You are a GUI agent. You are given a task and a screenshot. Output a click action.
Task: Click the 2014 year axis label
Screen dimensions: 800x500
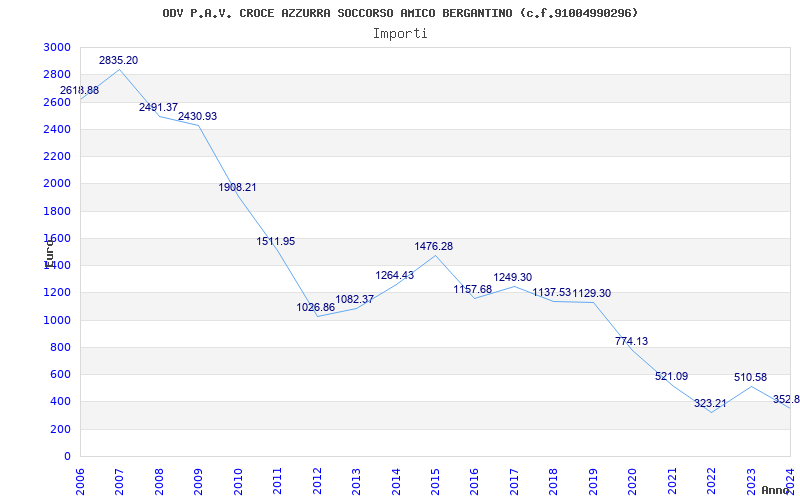click(395, 481)
